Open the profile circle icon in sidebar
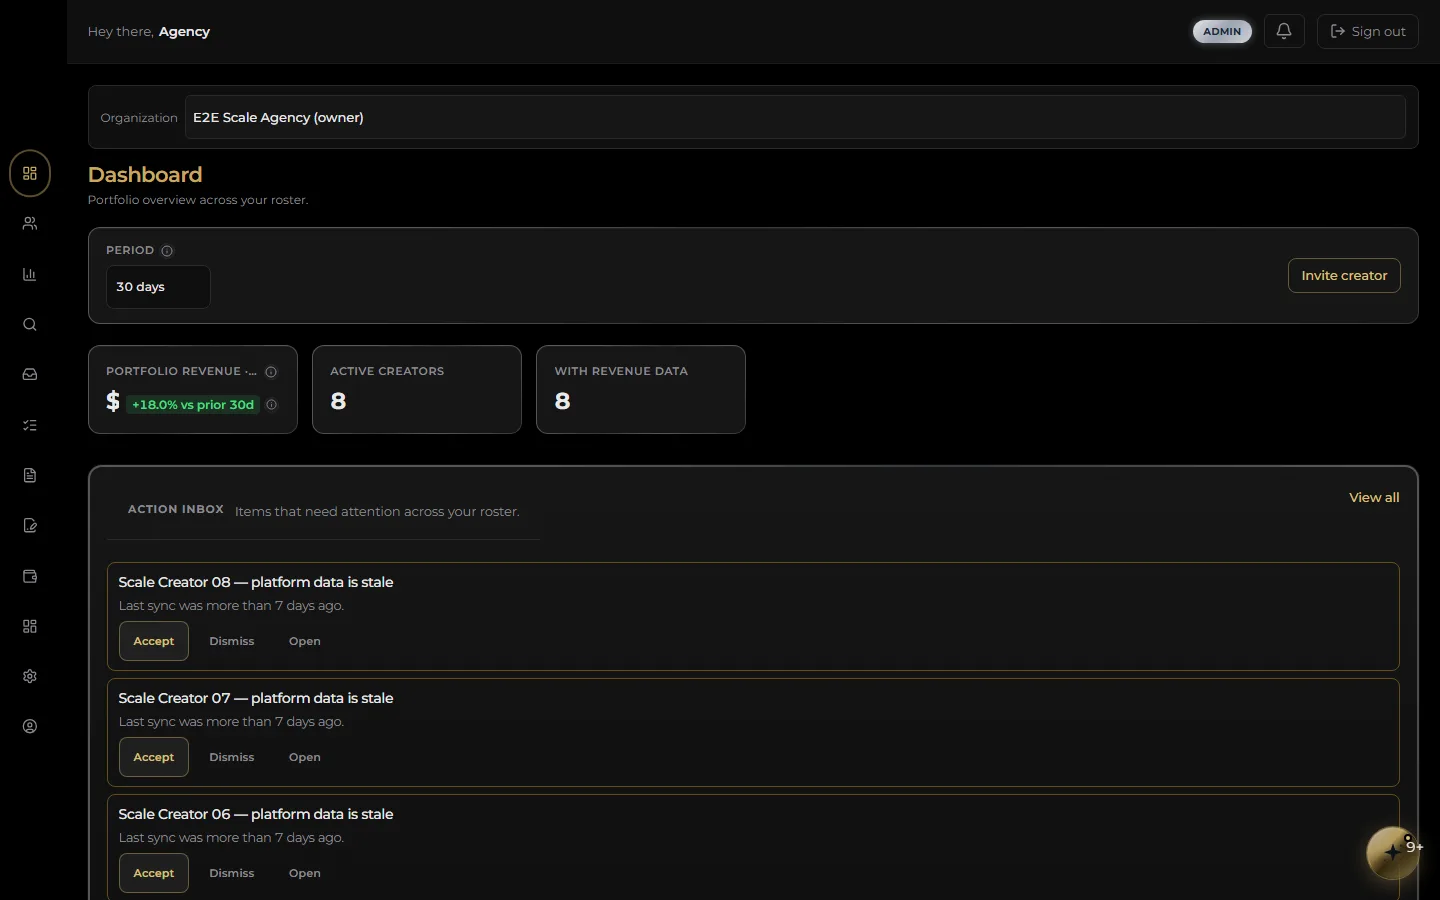 pos(30,726)
